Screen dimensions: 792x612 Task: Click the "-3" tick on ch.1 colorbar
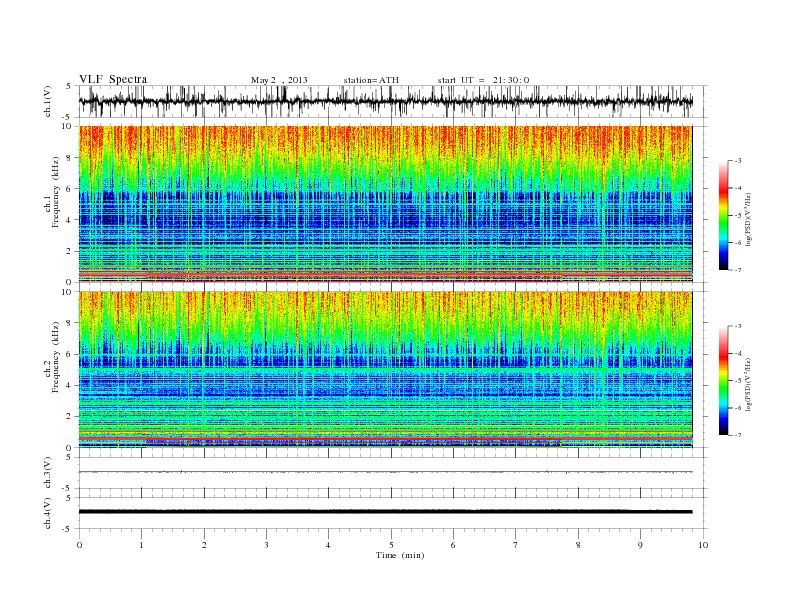click(x=738, y=161)
